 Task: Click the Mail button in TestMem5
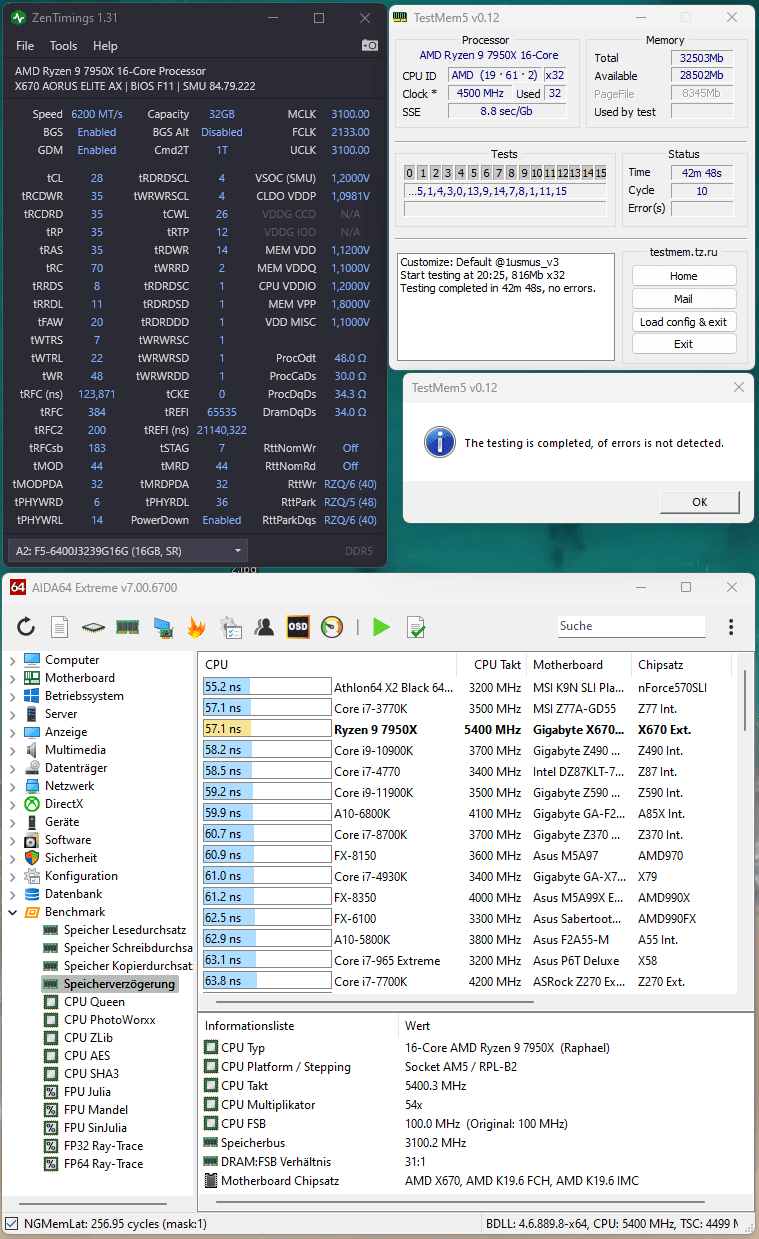(x=684, y=299)
